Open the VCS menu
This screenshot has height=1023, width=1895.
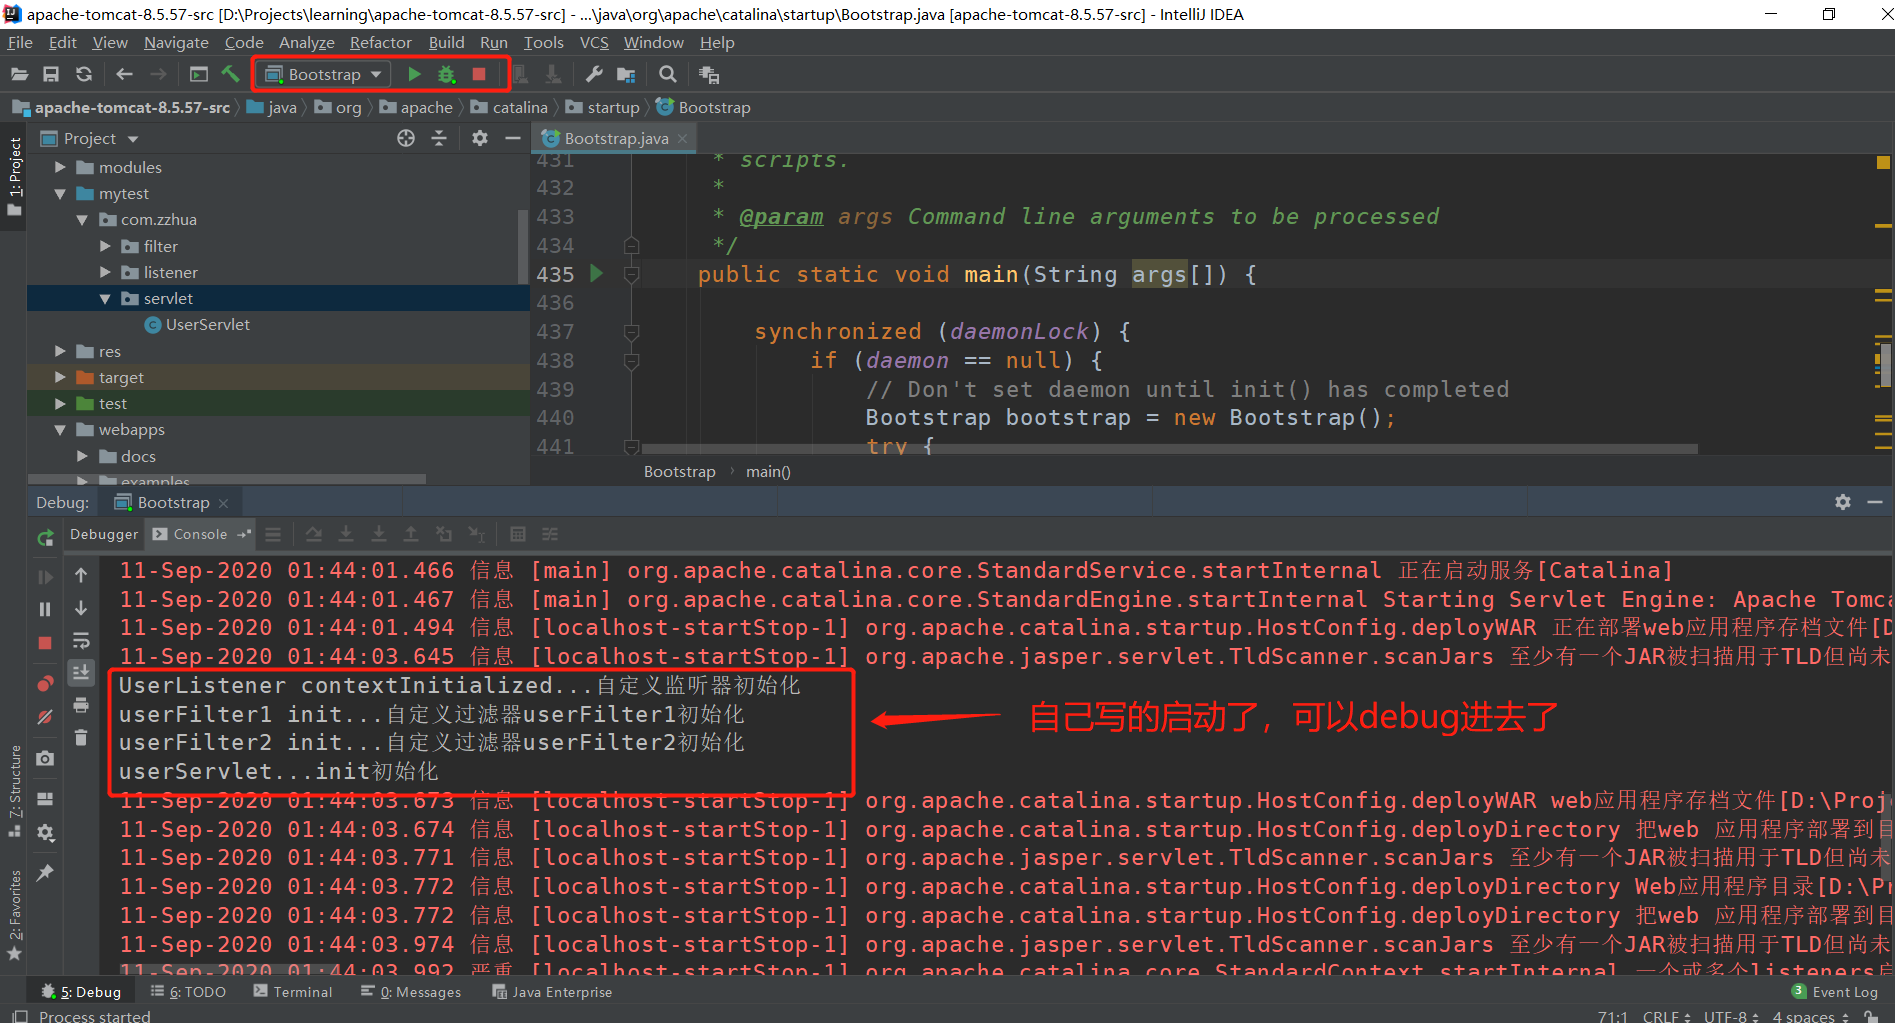click(x=594, y=43)
